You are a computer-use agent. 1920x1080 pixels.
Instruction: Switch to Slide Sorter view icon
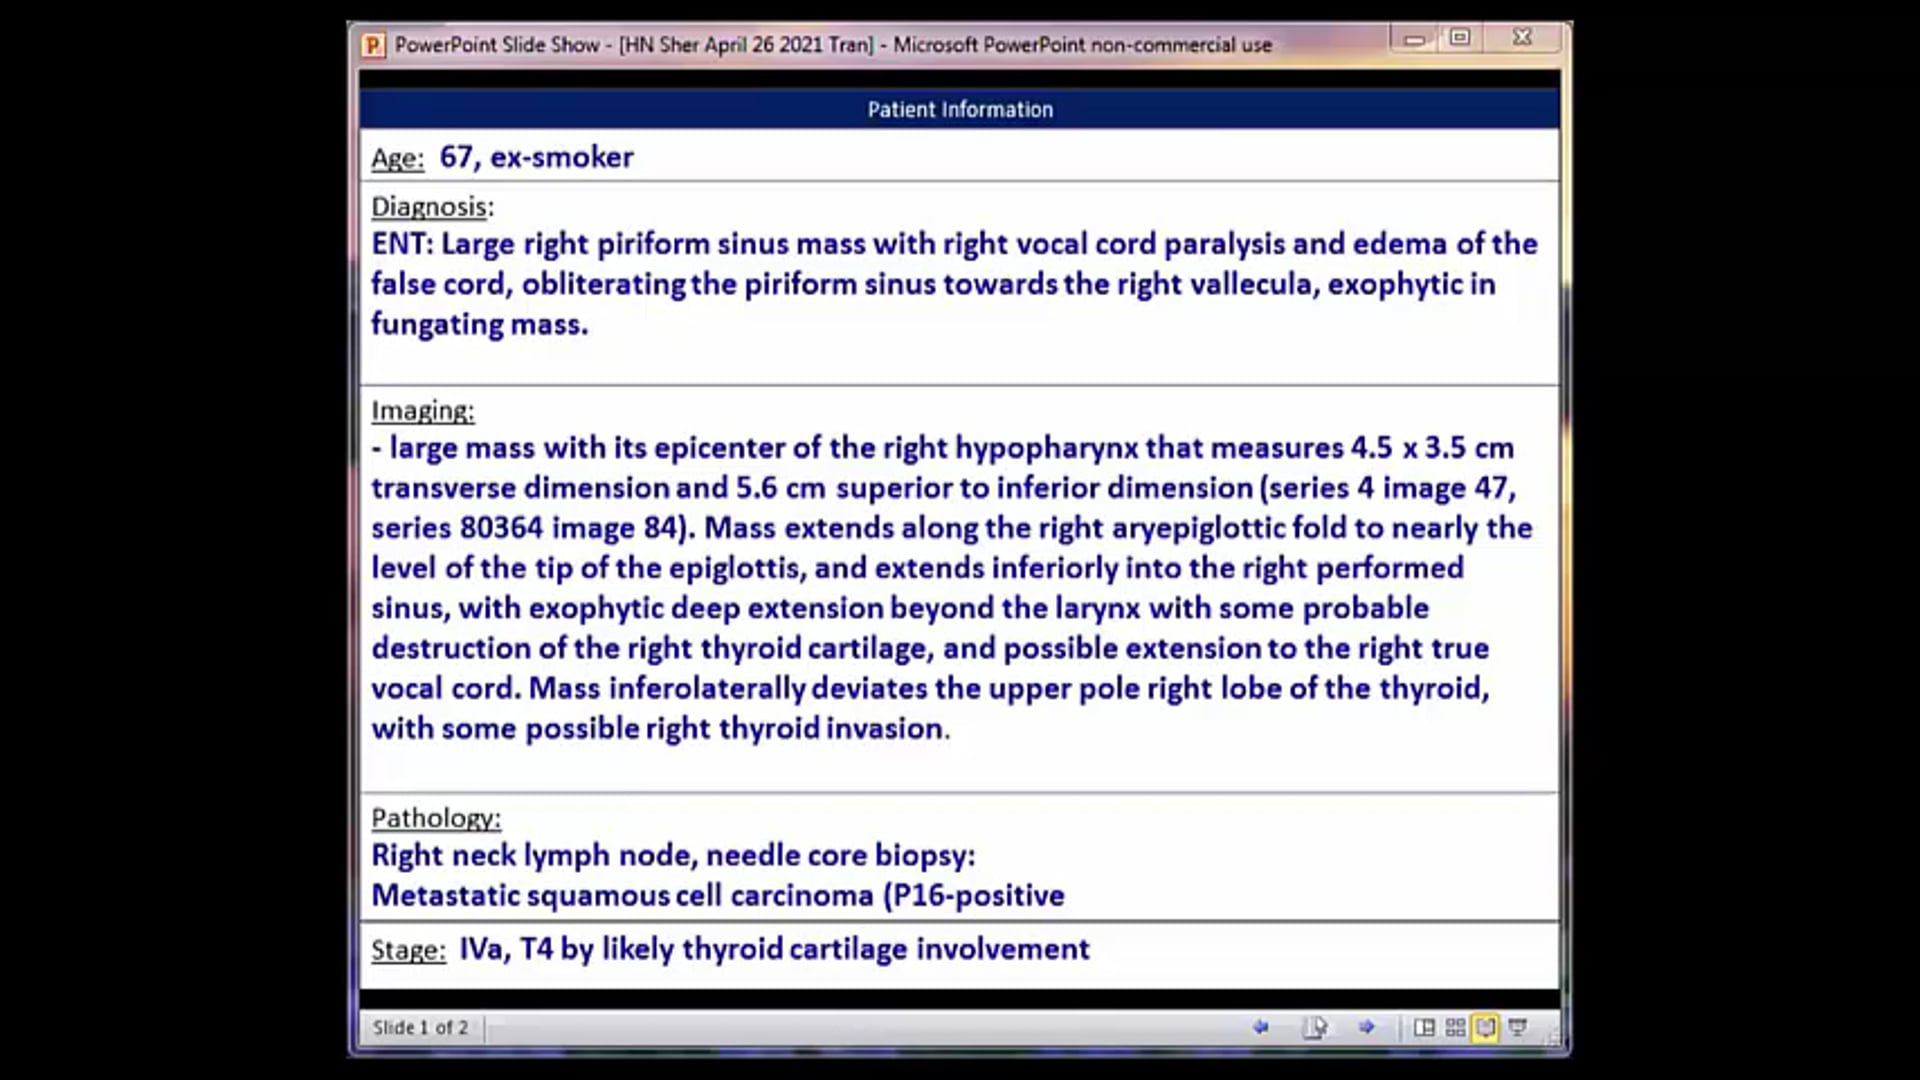coord(1455,1027)
